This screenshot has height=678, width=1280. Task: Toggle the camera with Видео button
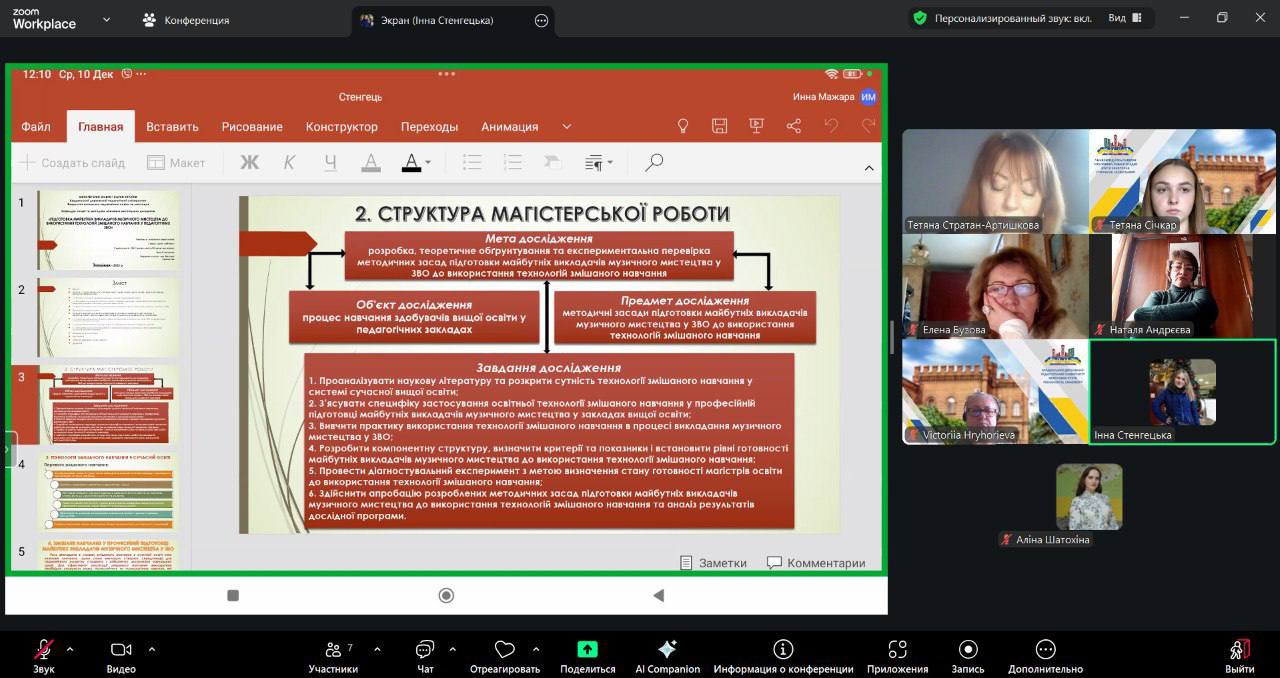point(121,656)
